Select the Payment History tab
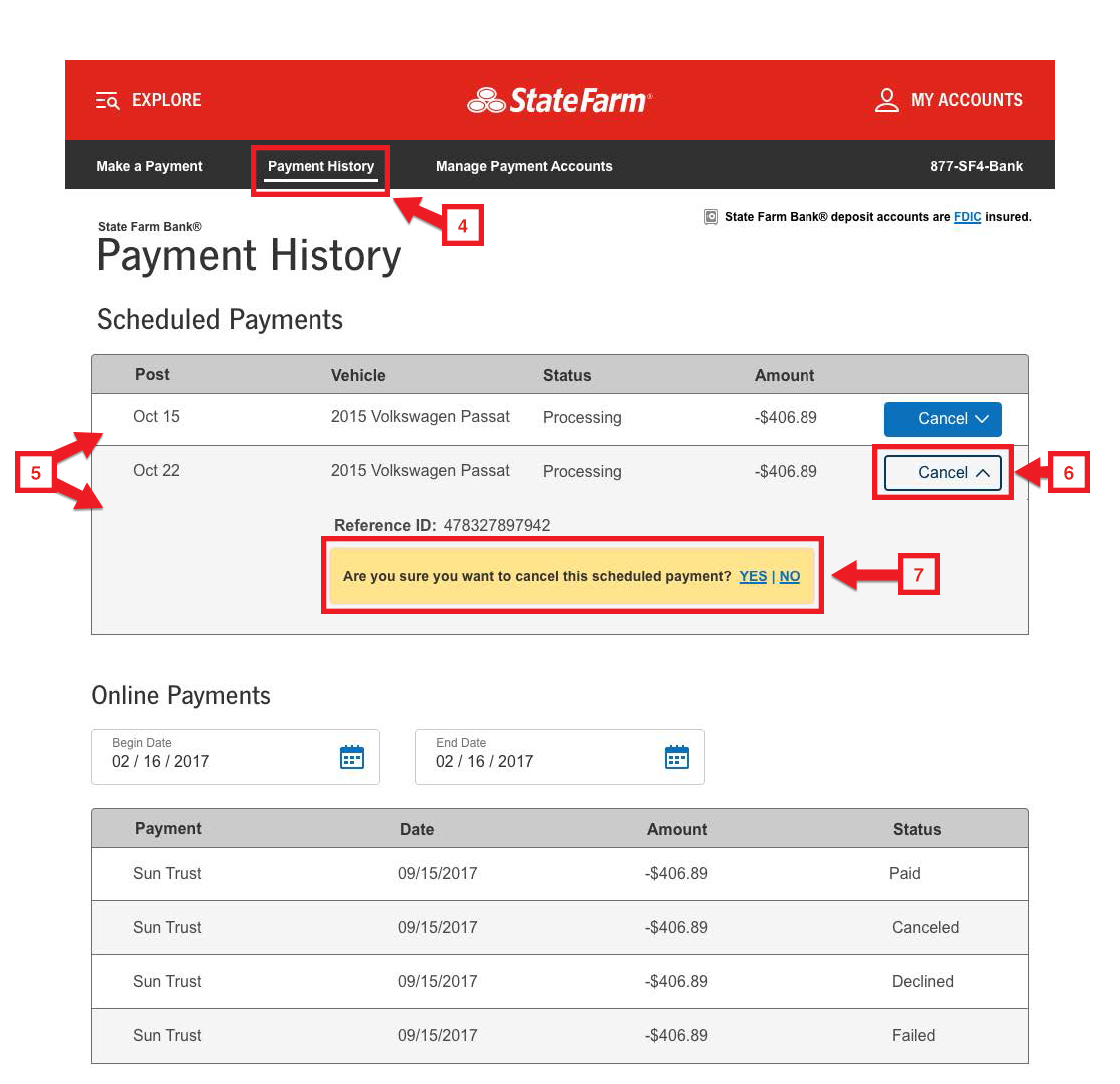This screenshot has height=1084, width=1120. 321,166
